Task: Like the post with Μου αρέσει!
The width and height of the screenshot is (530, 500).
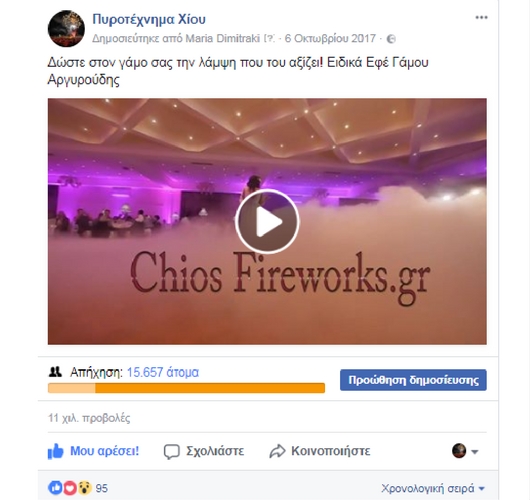Action: [x=94, y=451]
